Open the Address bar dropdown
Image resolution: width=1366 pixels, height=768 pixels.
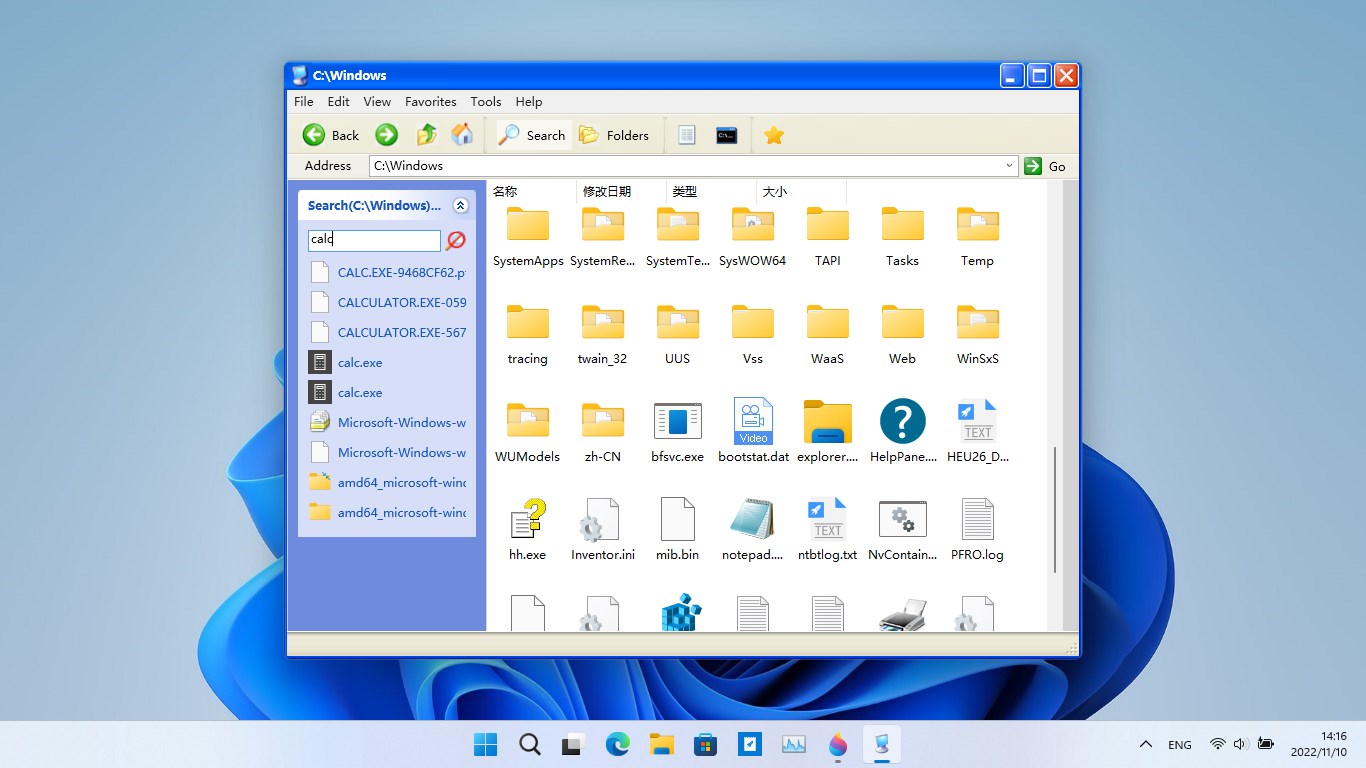(1009, 166)
